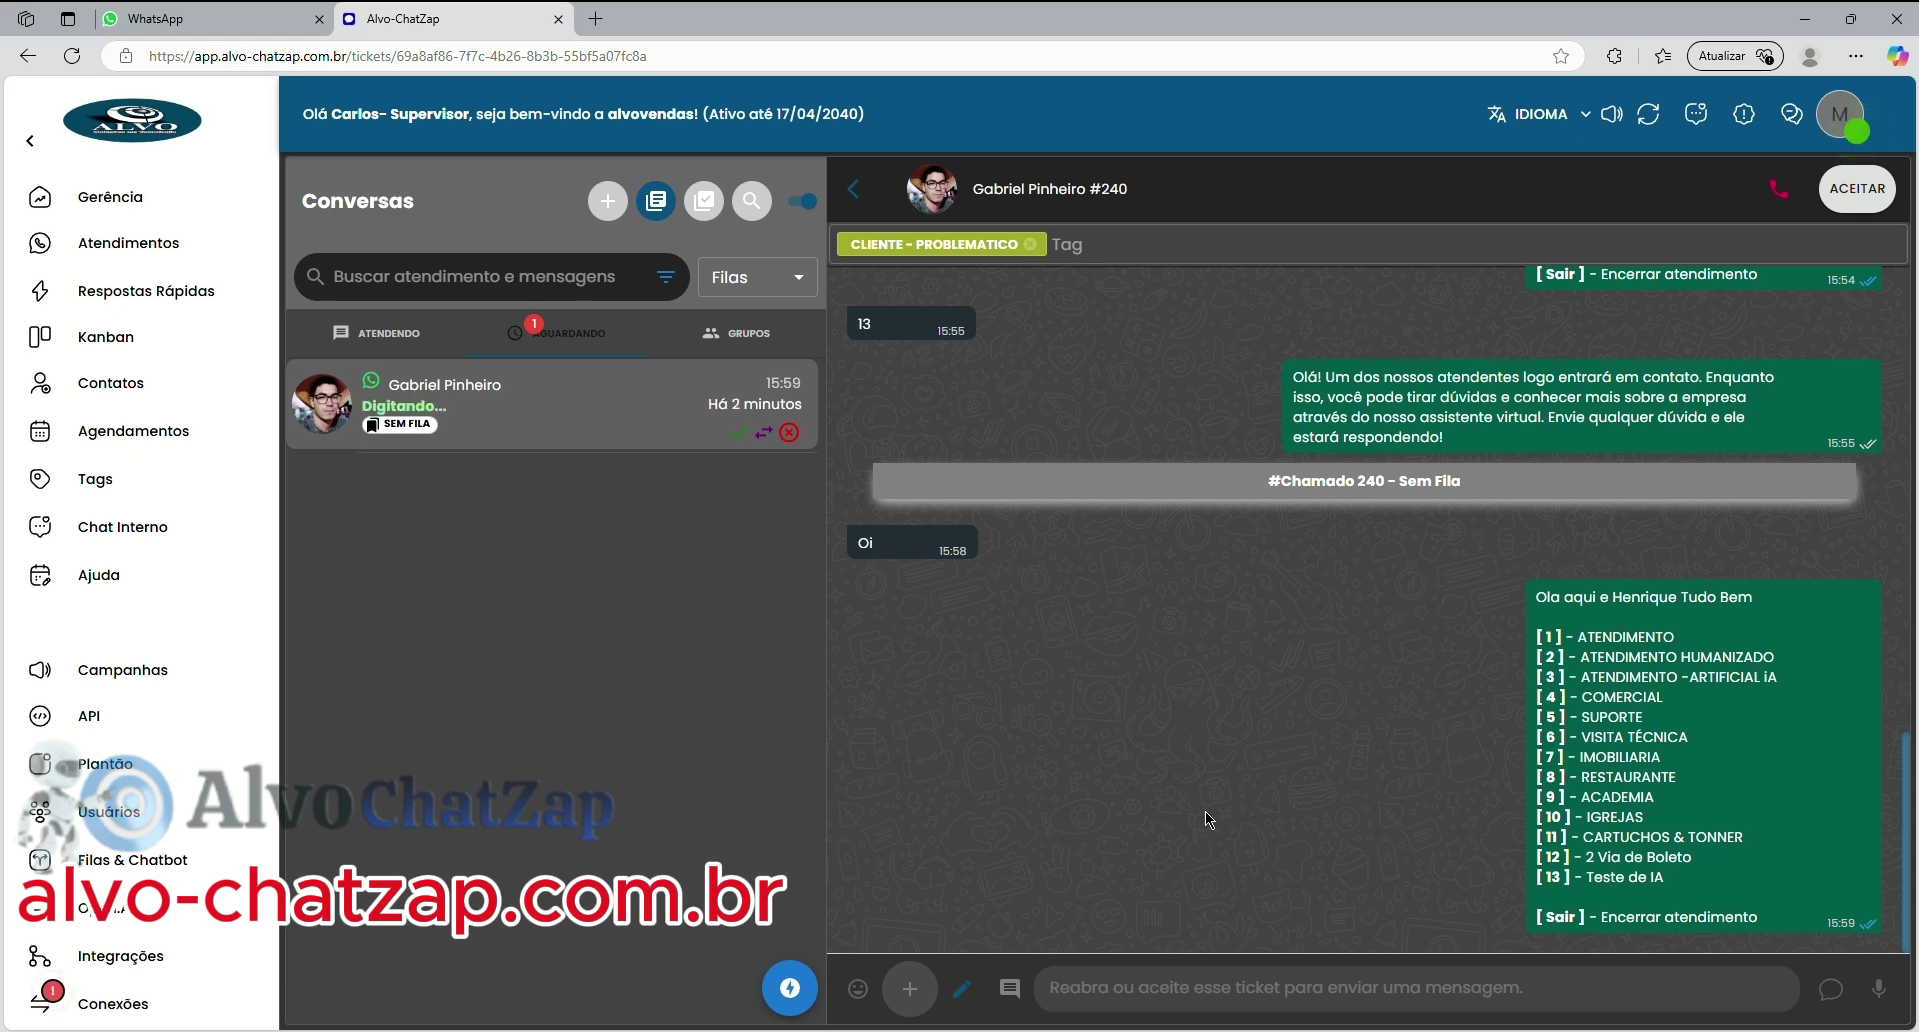Open the Gerência dashboard icon
This screenshot has width=1919, height=1032.
coord(40,197)
